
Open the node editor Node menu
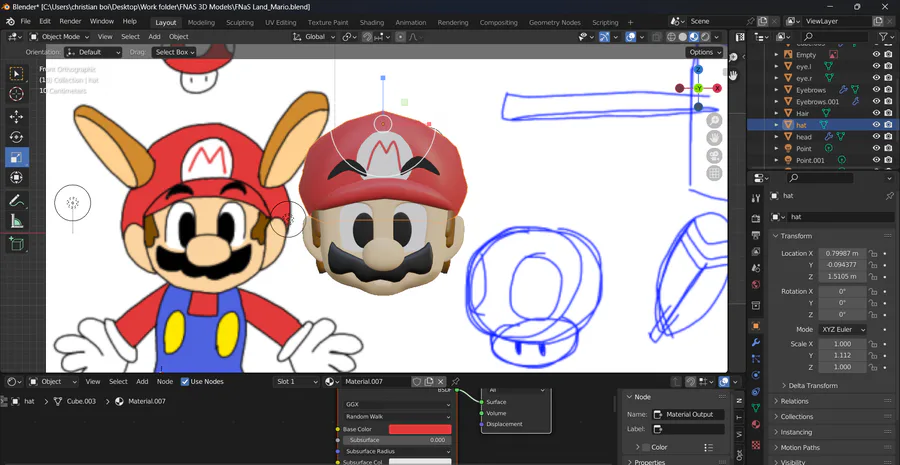coord(165,381)
